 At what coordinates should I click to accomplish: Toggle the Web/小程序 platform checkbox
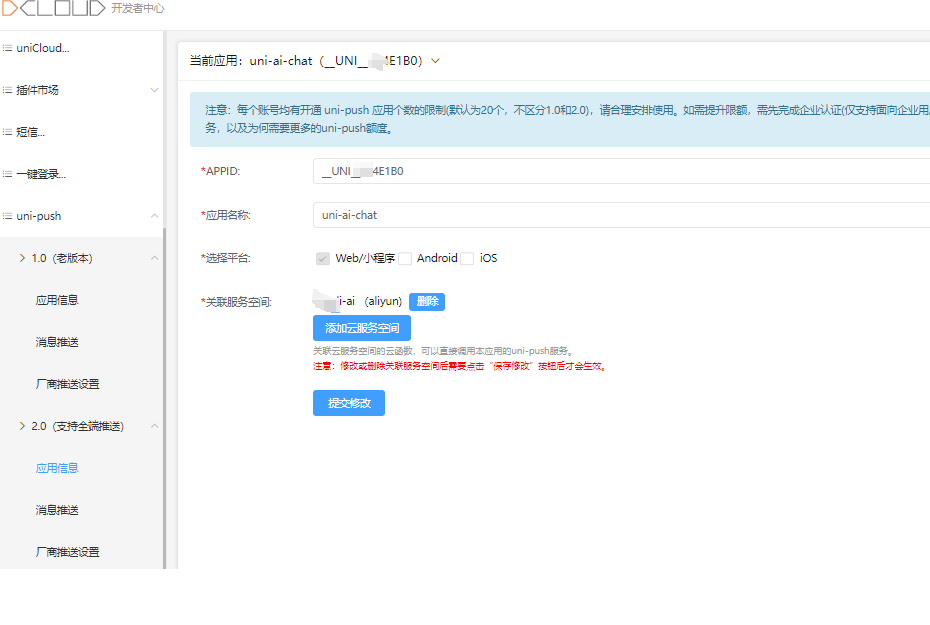coord(323,259)
